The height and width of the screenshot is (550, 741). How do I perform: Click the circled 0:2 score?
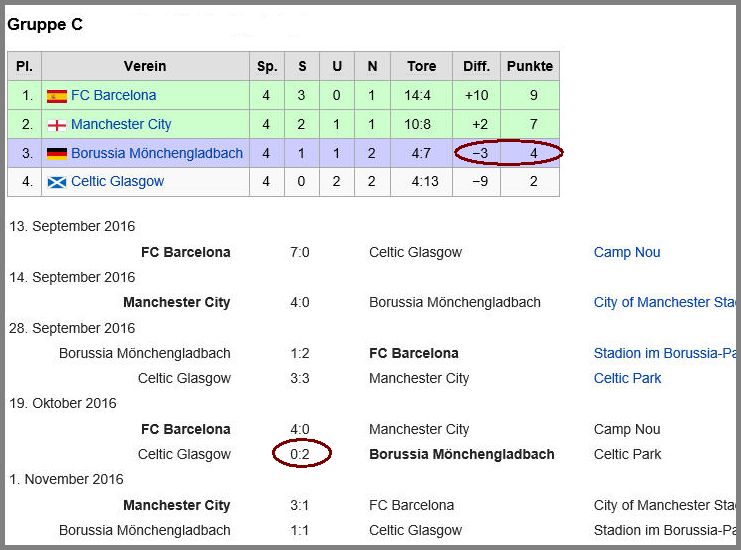coord(300,454)
